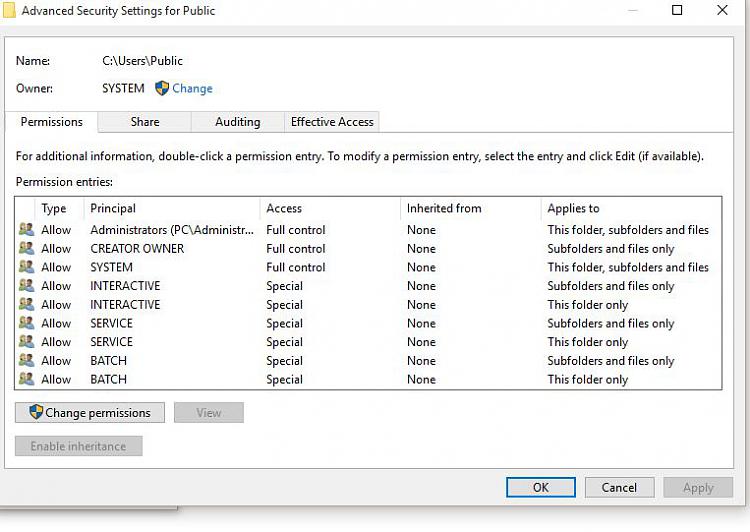Screen dimensions: 750x532
Task: Click the SYSTEM owner name
Action: click(123, 89)
